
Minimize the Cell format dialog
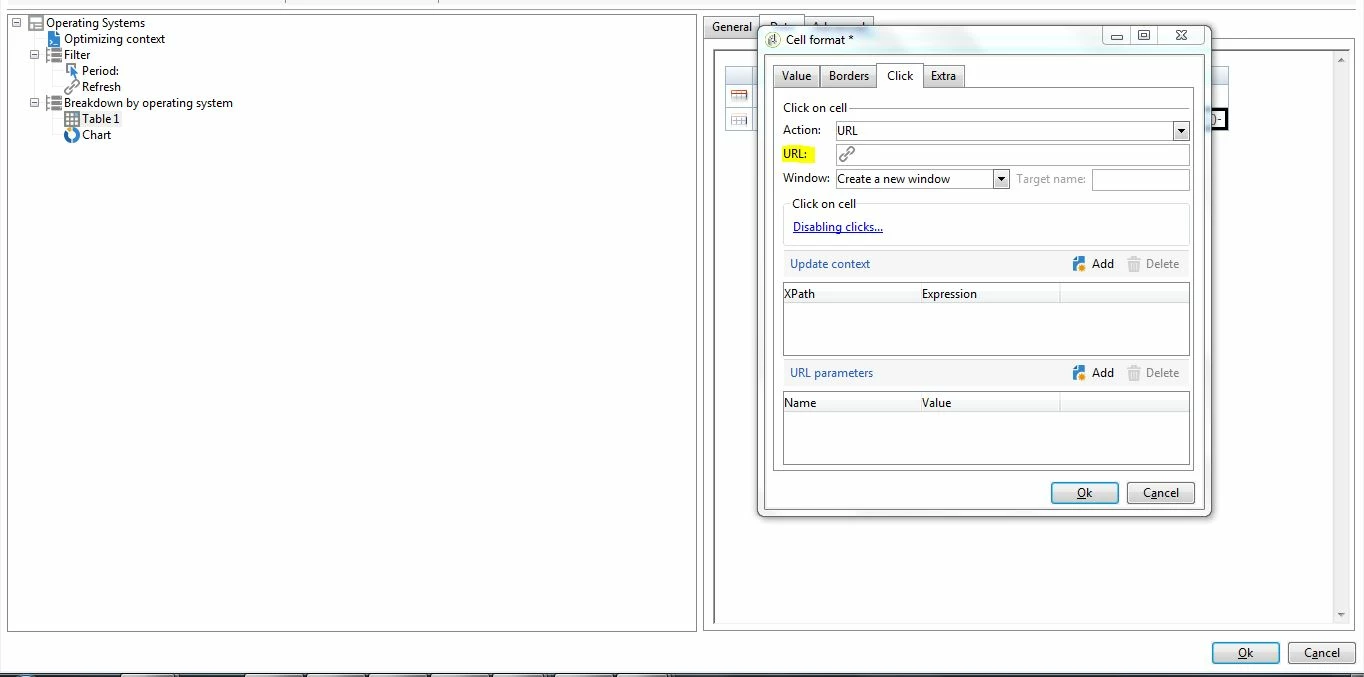click(1117, 36)
